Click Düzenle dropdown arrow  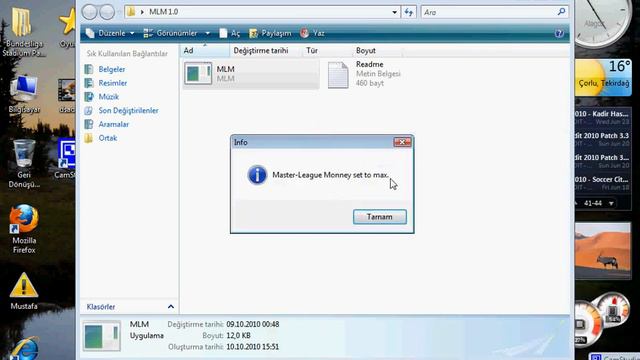point(132,33)
